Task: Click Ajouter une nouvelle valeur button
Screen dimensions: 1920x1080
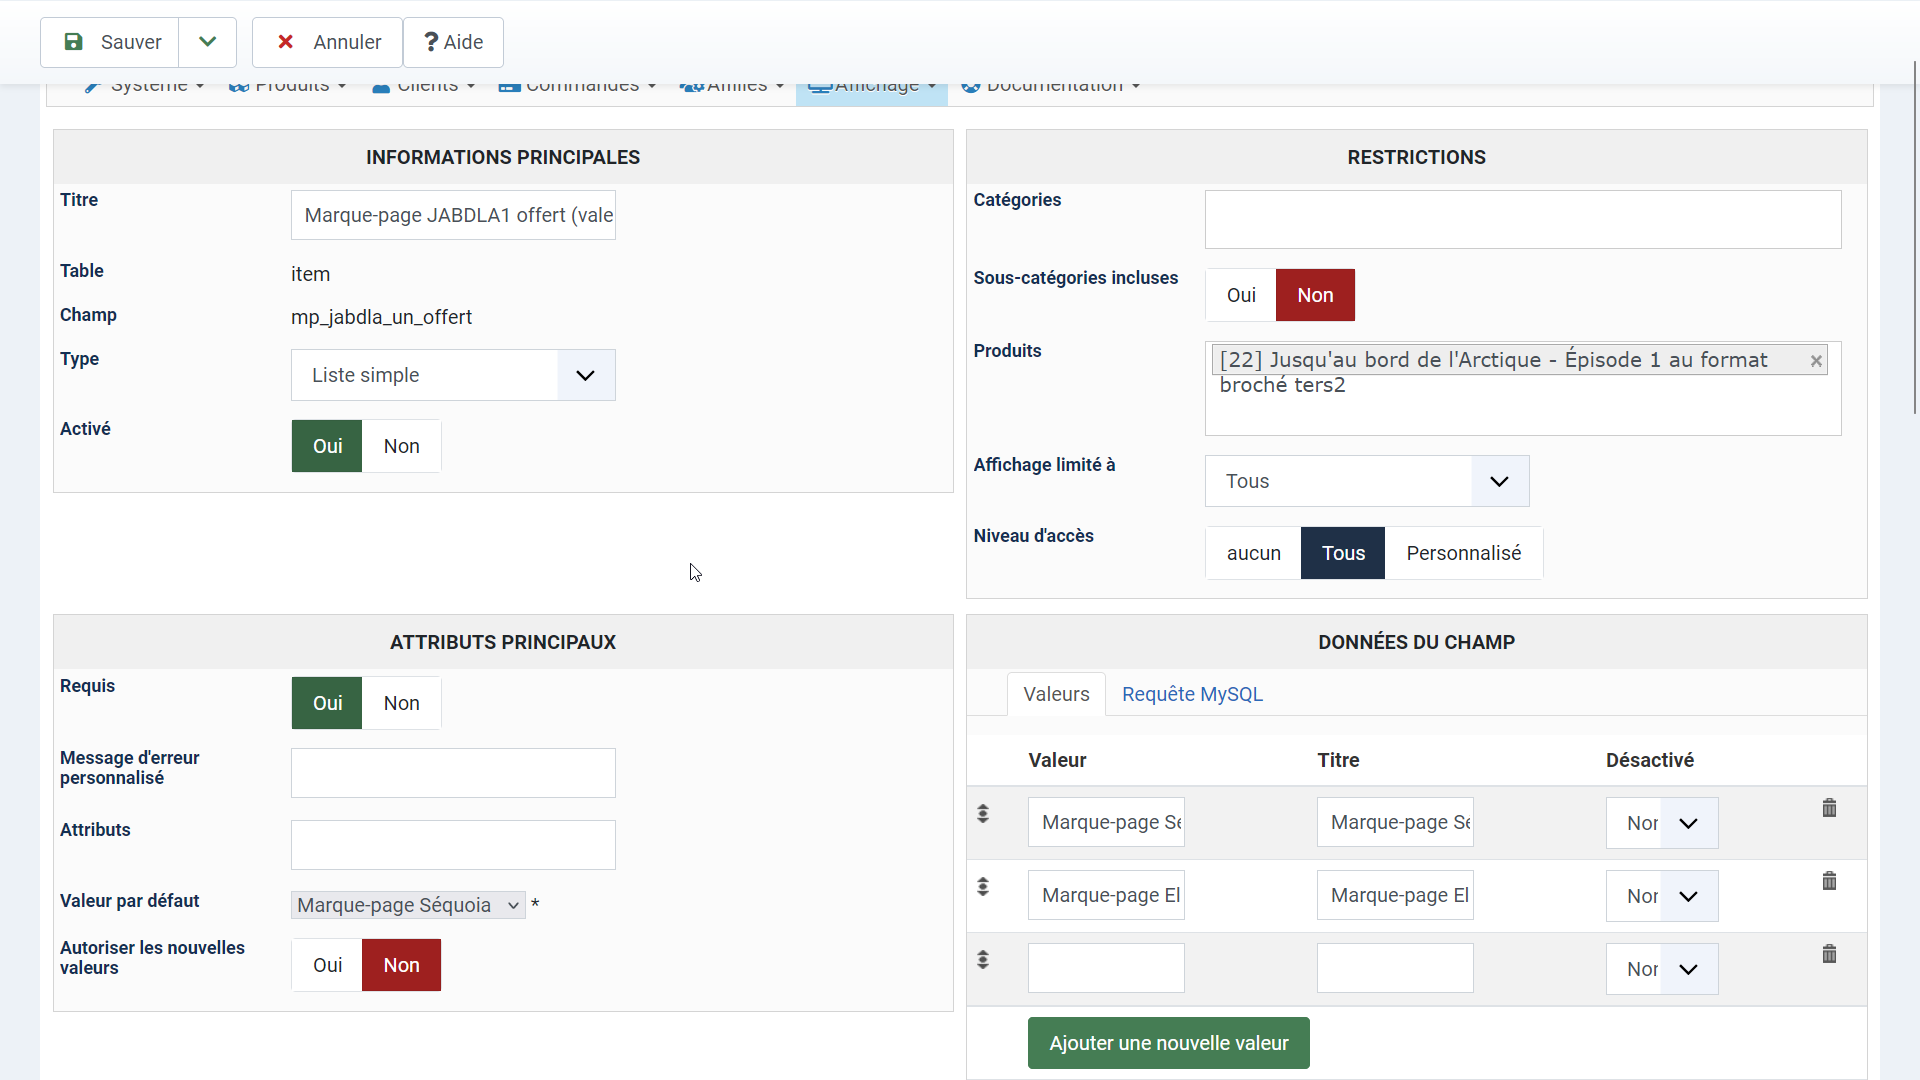Action: tap(1168, 1043)
